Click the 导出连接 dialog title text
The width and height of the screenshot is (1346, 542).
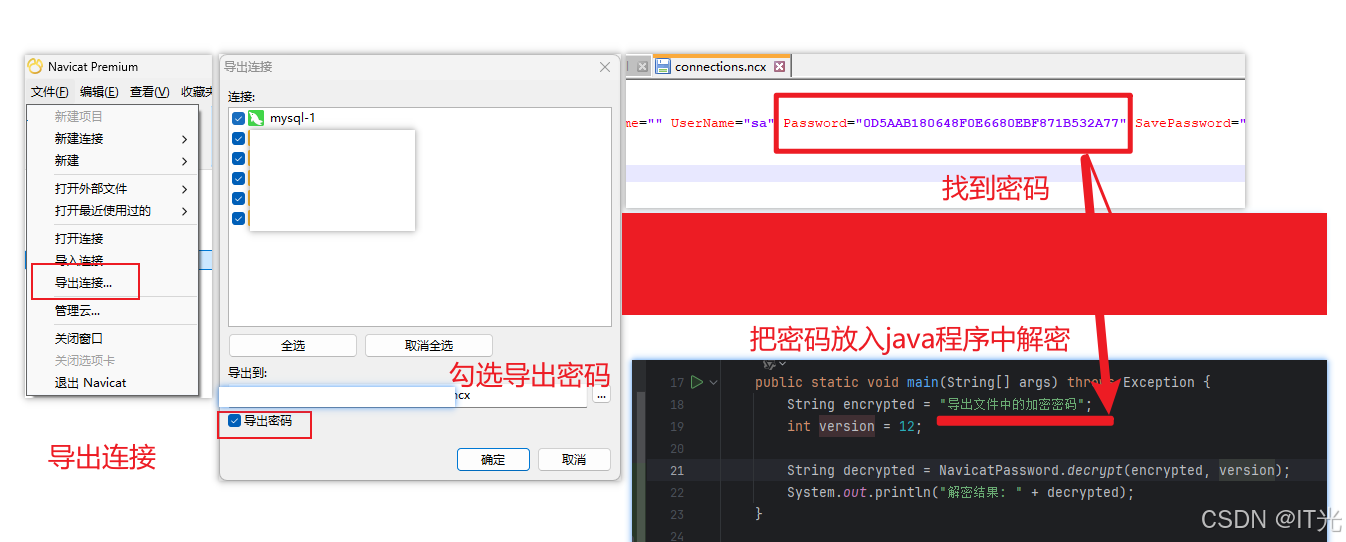248,67
